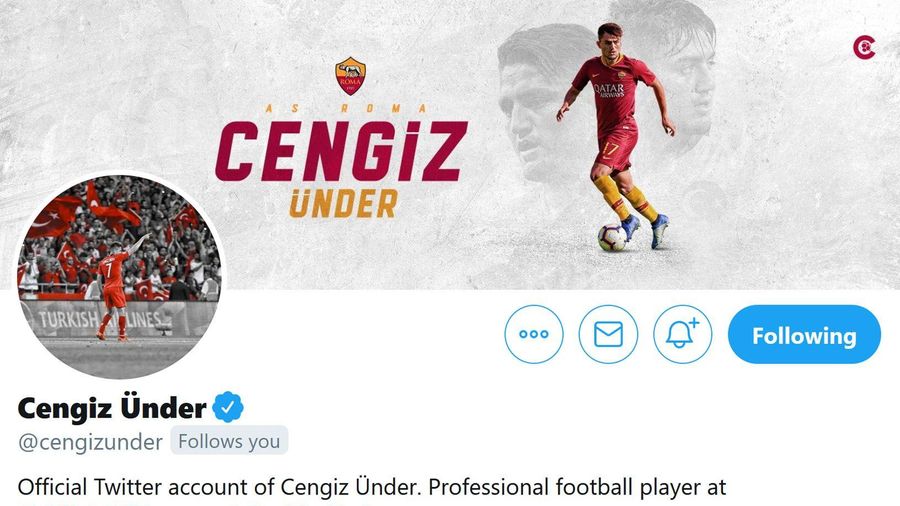Click the orange ÜNDER text in banner

(343, 204)
